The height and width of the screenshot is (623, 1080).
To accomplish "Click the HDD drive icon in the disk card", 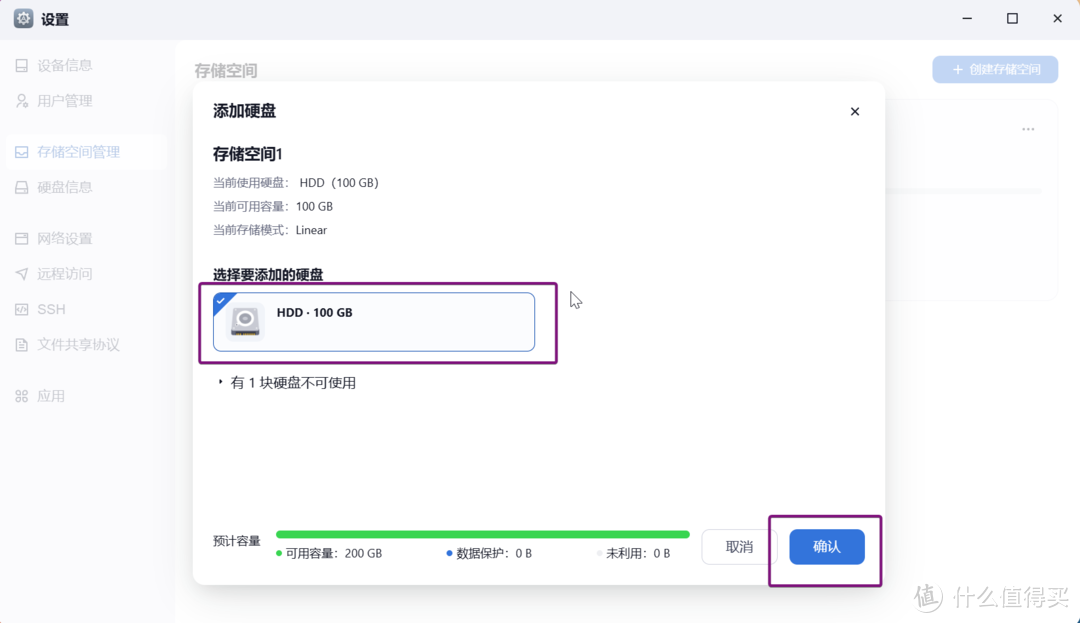I will pos(246,322).
